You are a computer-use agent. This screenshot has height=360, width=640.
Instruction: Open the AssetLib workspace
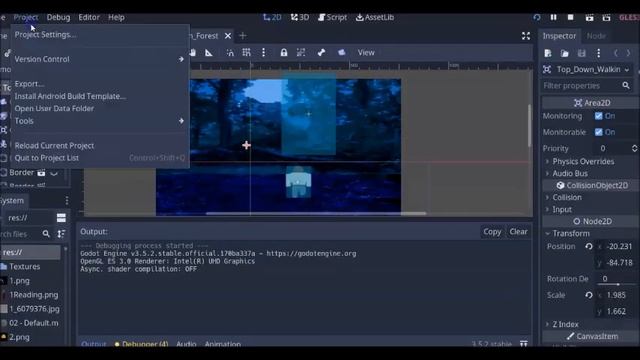[375, 17]
